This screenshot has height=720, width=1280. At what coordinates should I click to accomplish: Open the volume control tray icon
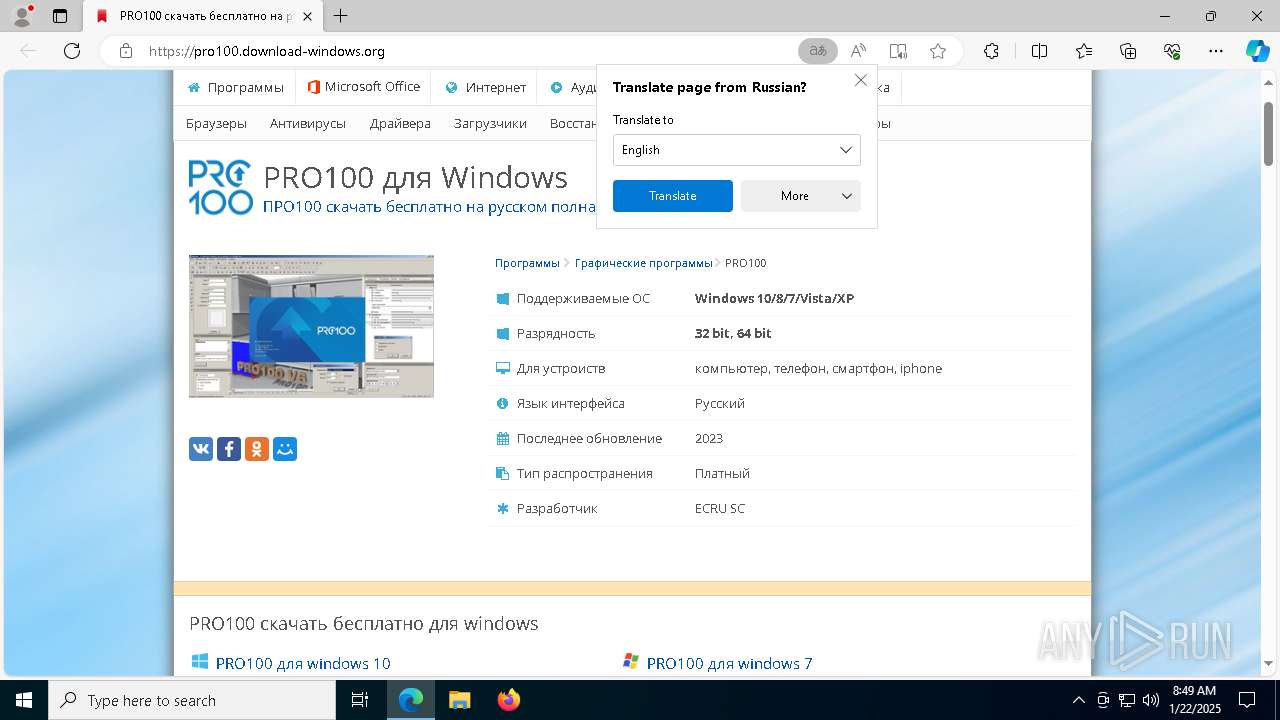pos(1151,700)
